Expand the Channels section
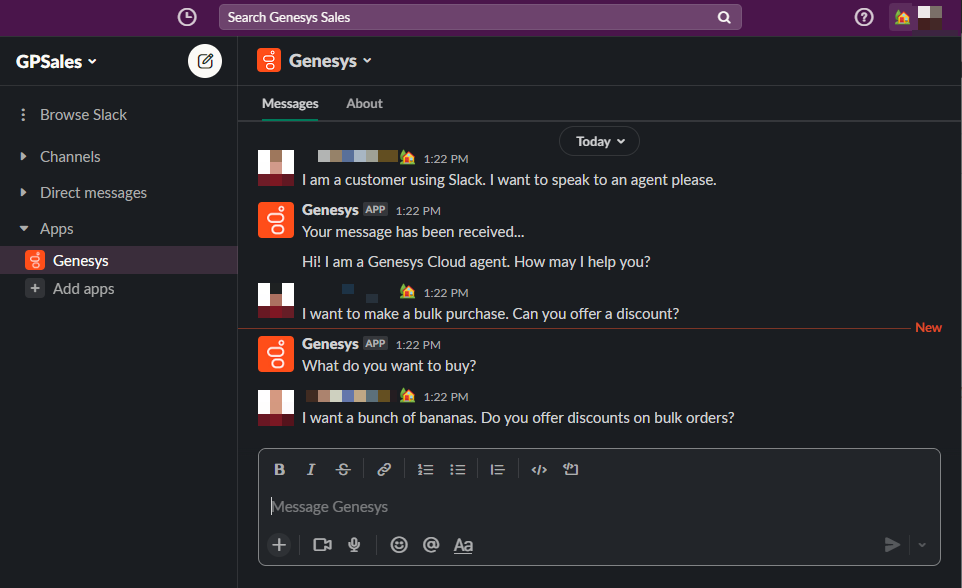Viewport: 962px width, 588px height. 70,157
